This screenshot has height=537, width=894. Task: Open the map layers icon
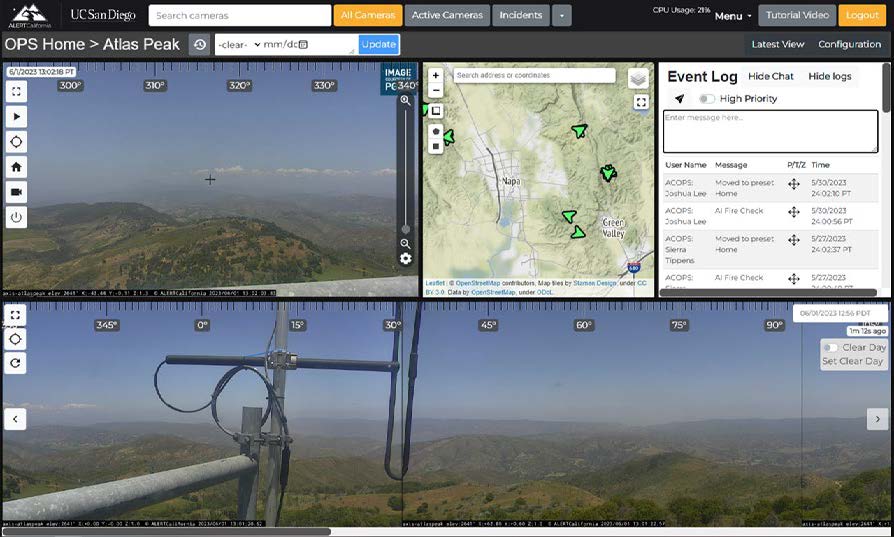638,78
